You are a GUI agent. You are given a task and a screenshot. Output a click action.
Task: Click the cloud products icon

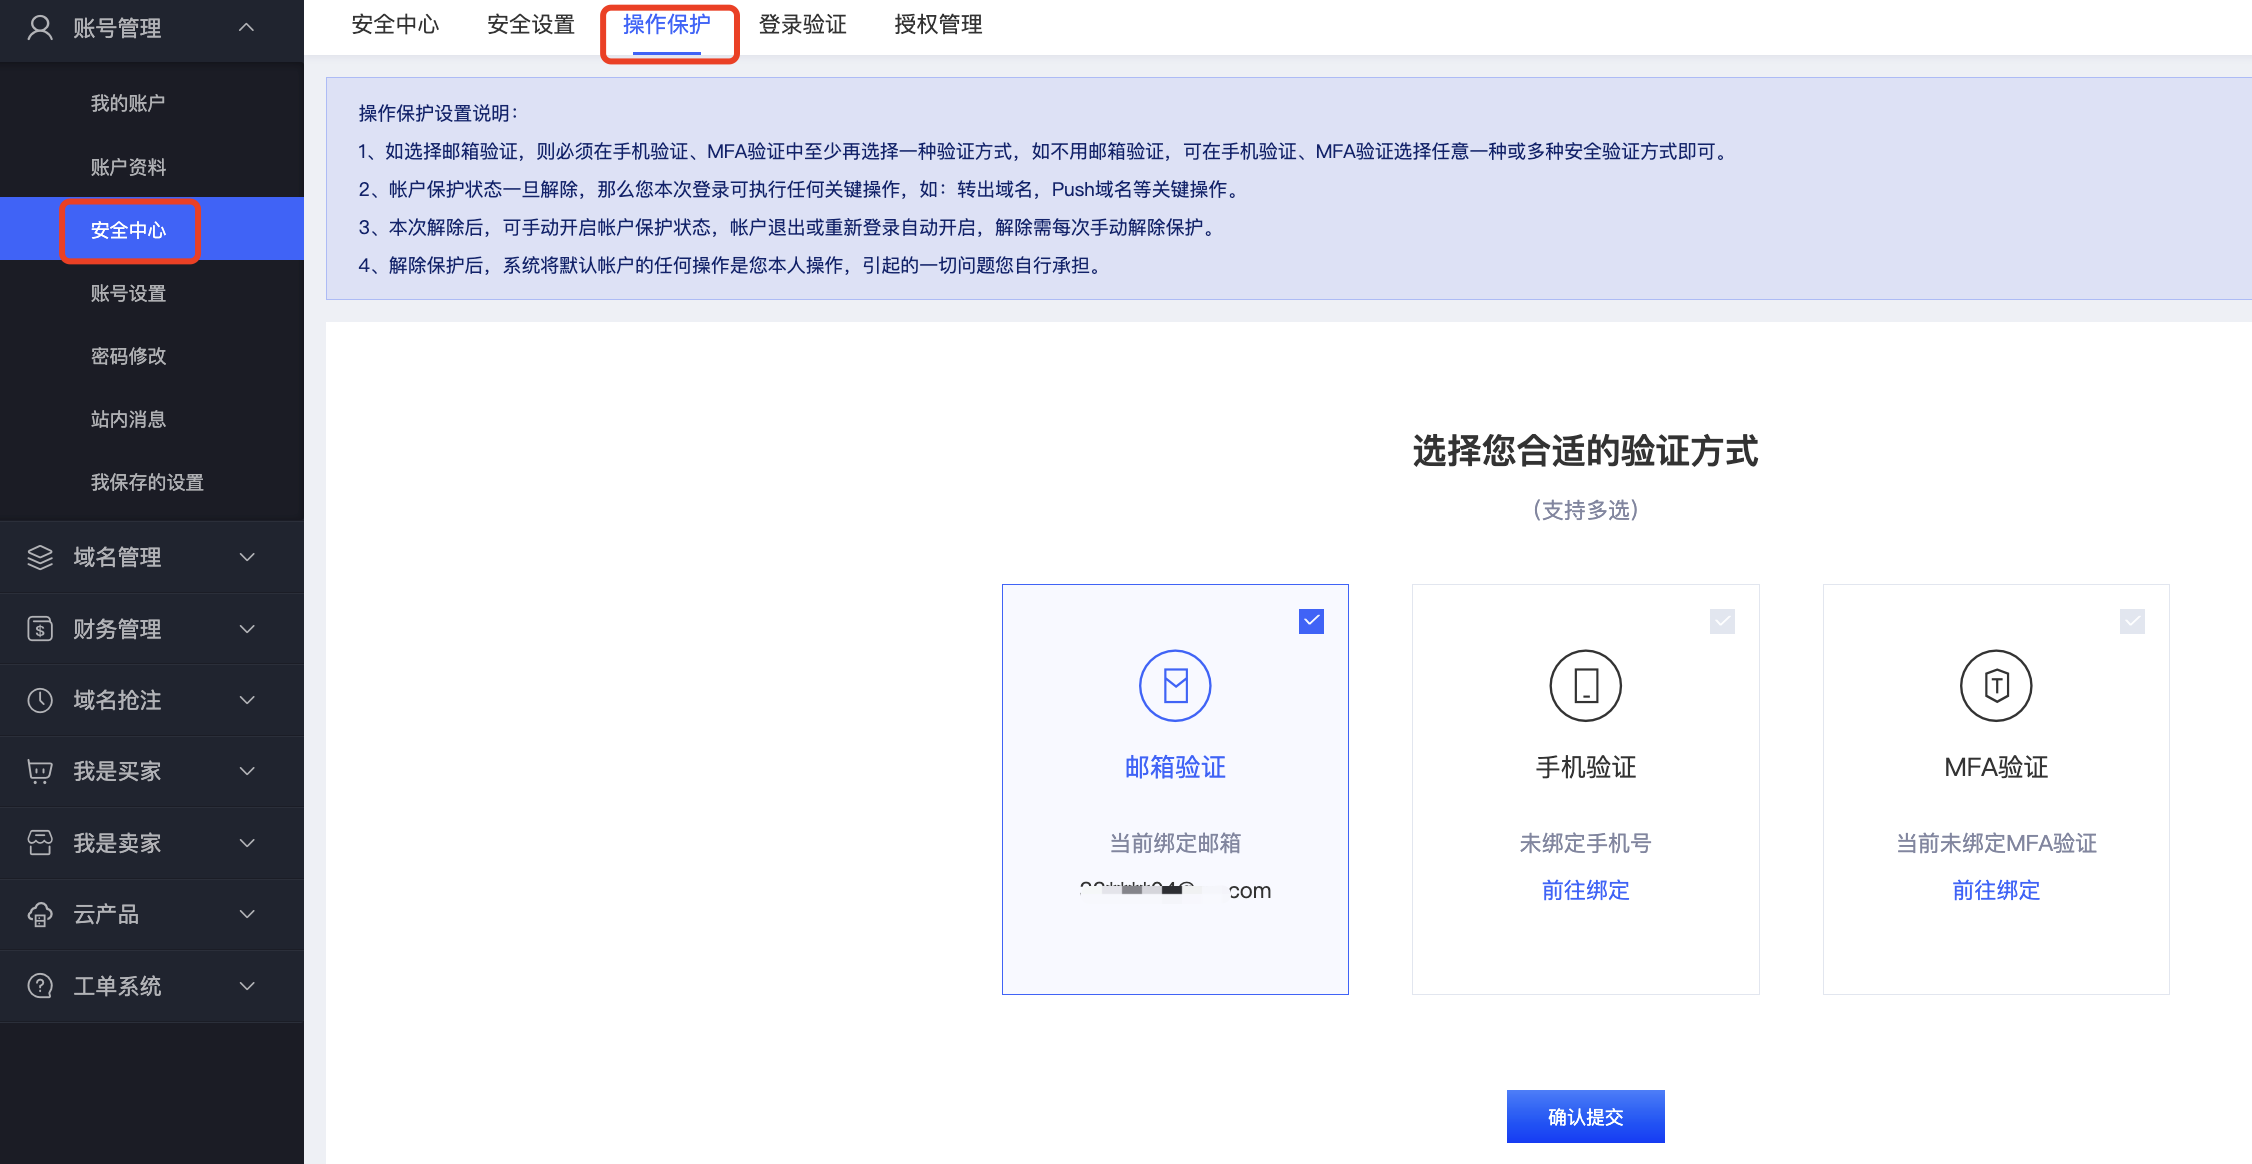tap(40, 914)
